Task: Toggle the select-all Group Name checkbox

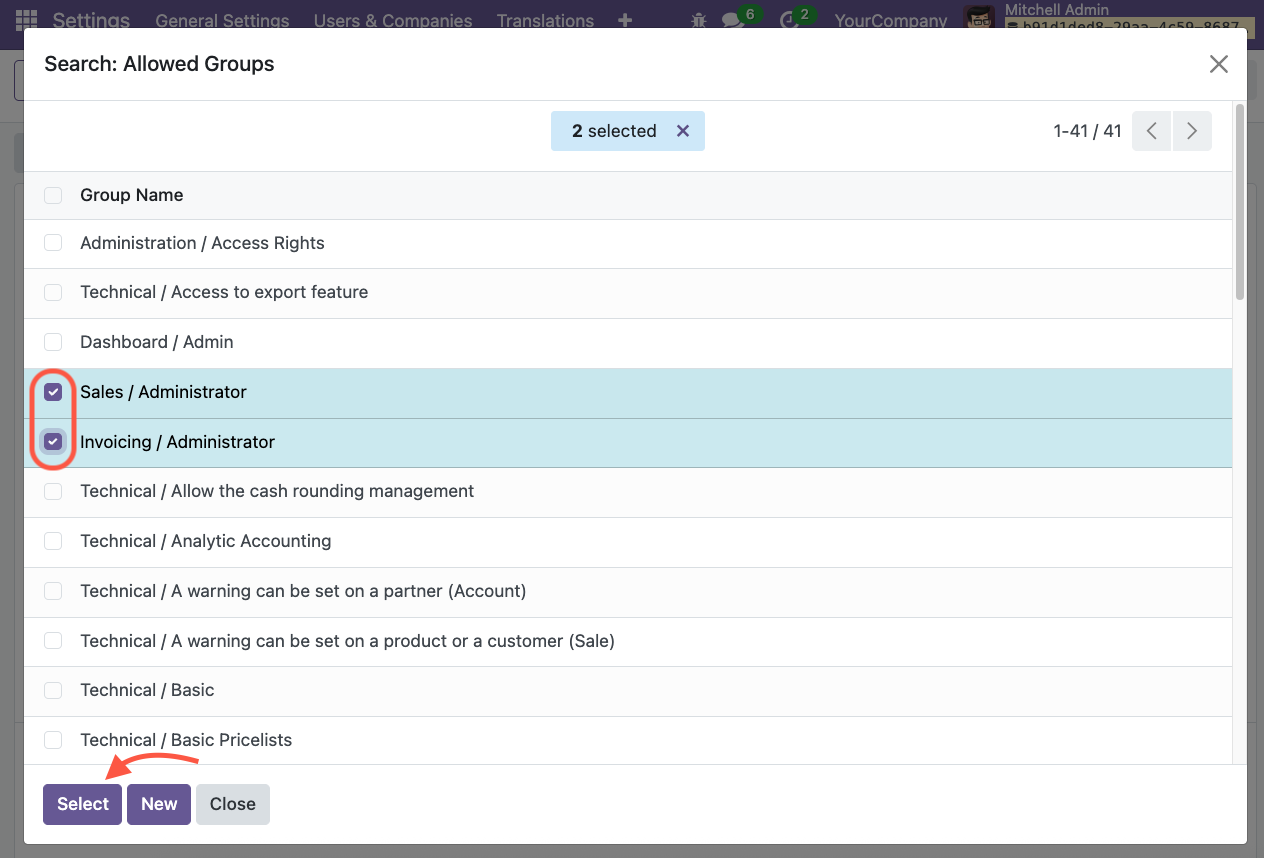Action: coord(53,195)
